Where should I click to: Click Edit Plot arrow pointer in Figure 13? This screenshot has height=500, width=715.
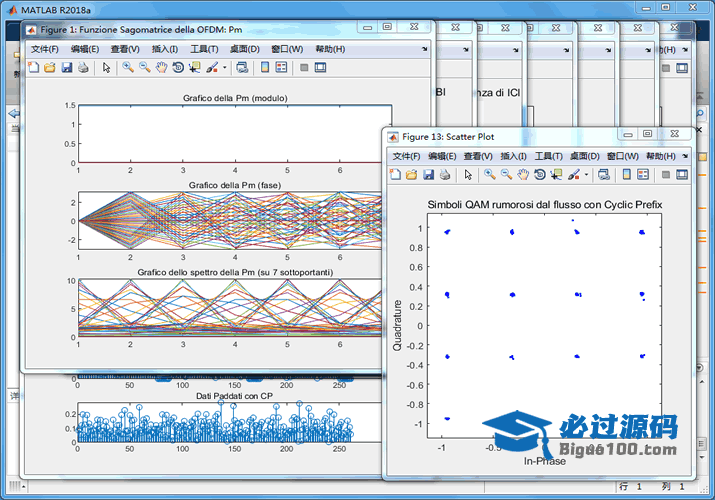tap(468, 175)
